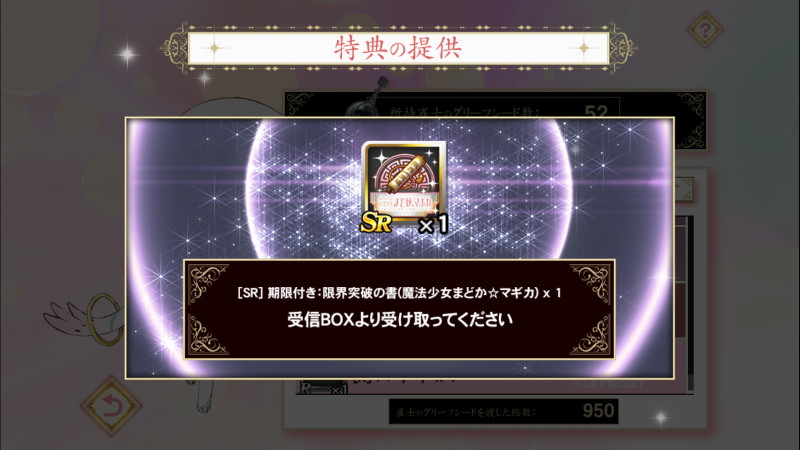Image resolution: width=800 pixels, height=450 pixels.
Task: Tap the diamond-shaped back arrow button
Action: [111, 406]
